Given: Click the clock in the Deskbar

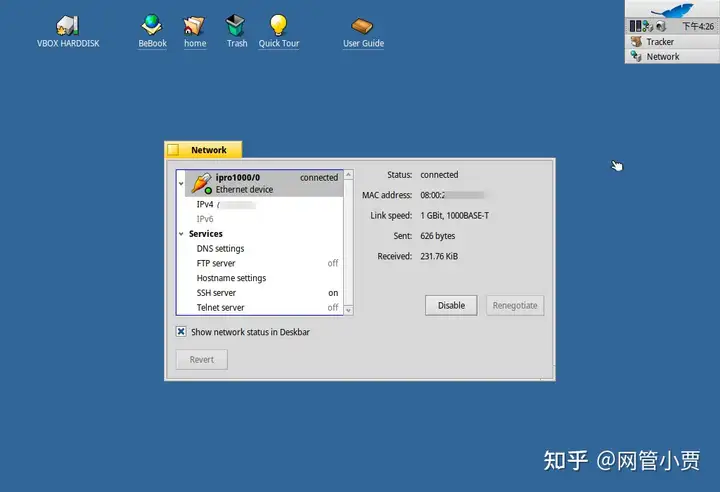Looking at the screenshot, I should 698,26.
